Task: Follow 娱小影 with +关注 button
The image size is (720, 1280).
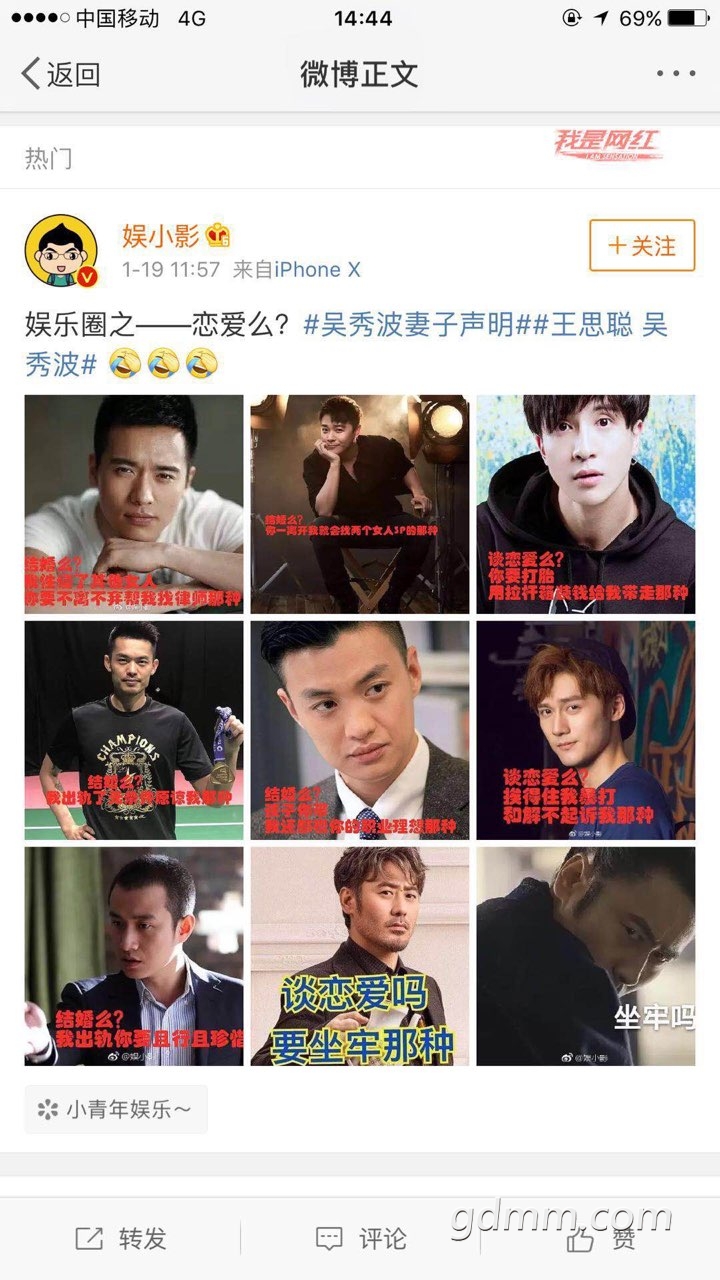Action: (642, 245)
